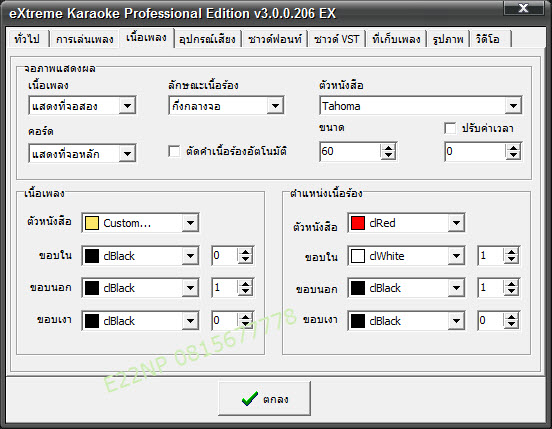The height and width of the screenshot is (429, 552).
Task: Open the กึ่งกลางจอ lyric alignment dropdown
Action: click(x=275, y=106)
